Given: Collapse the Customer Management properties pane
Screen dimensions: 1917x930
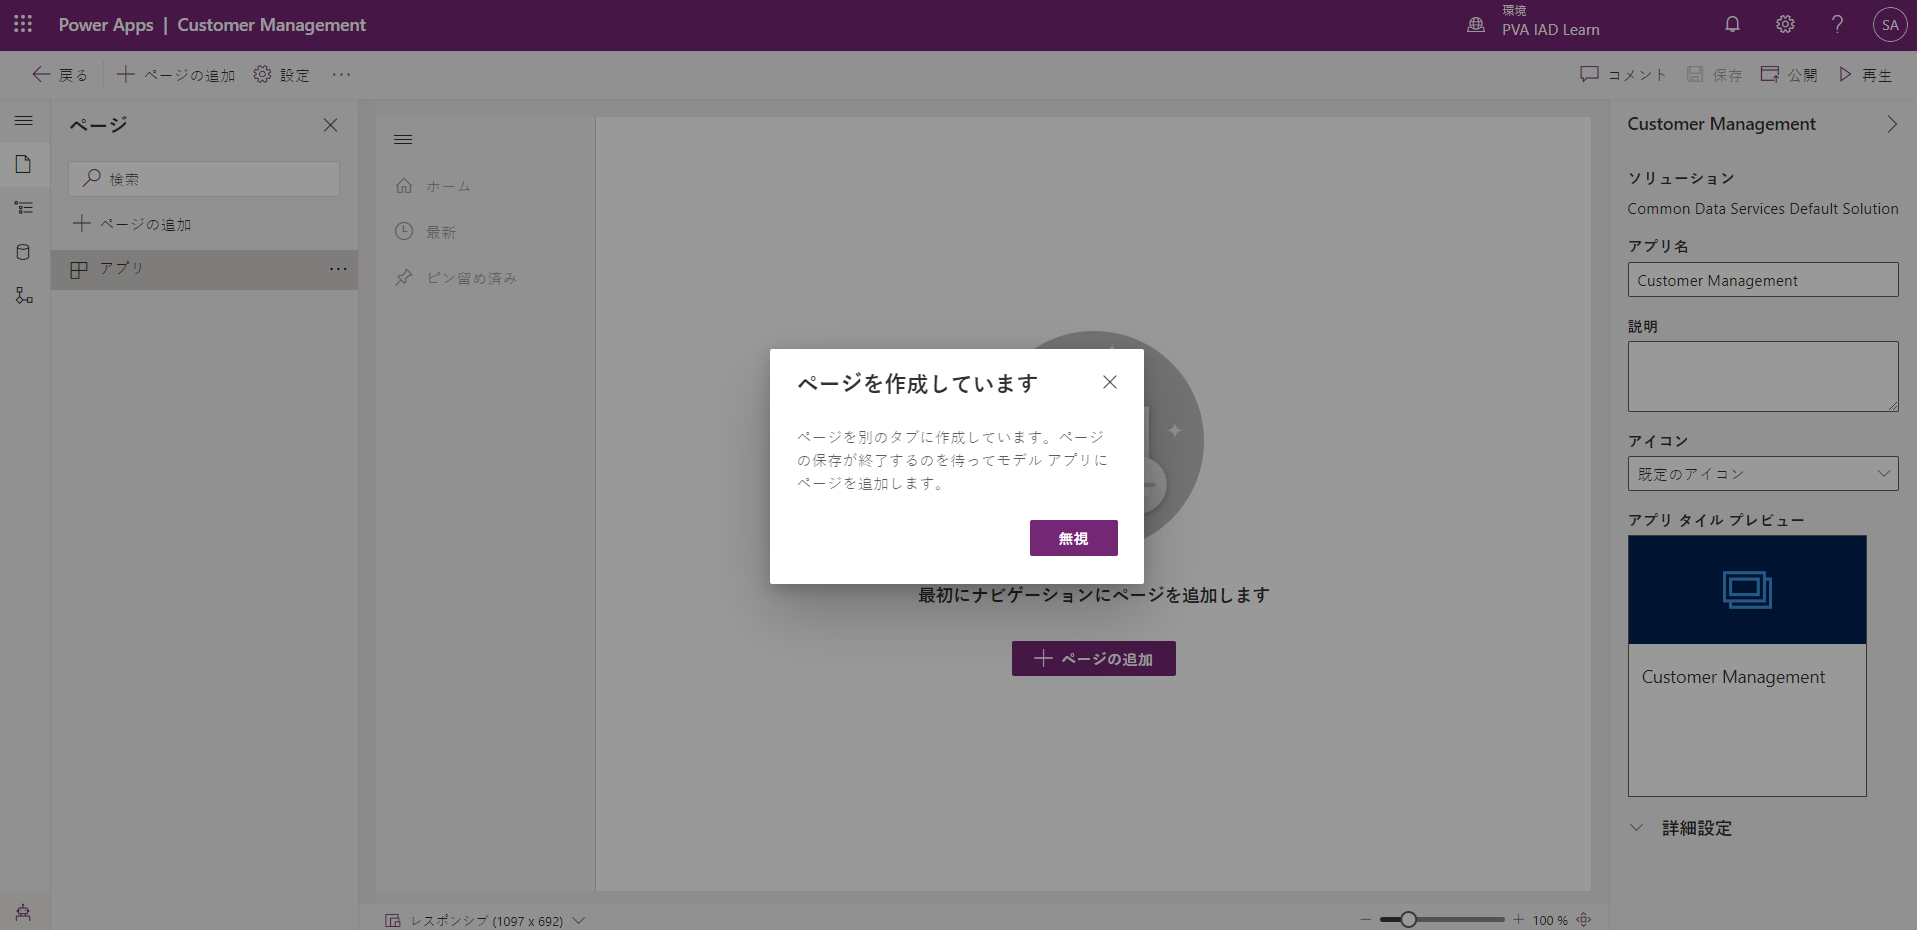Looking at the screenshot, I should 1891,124.
